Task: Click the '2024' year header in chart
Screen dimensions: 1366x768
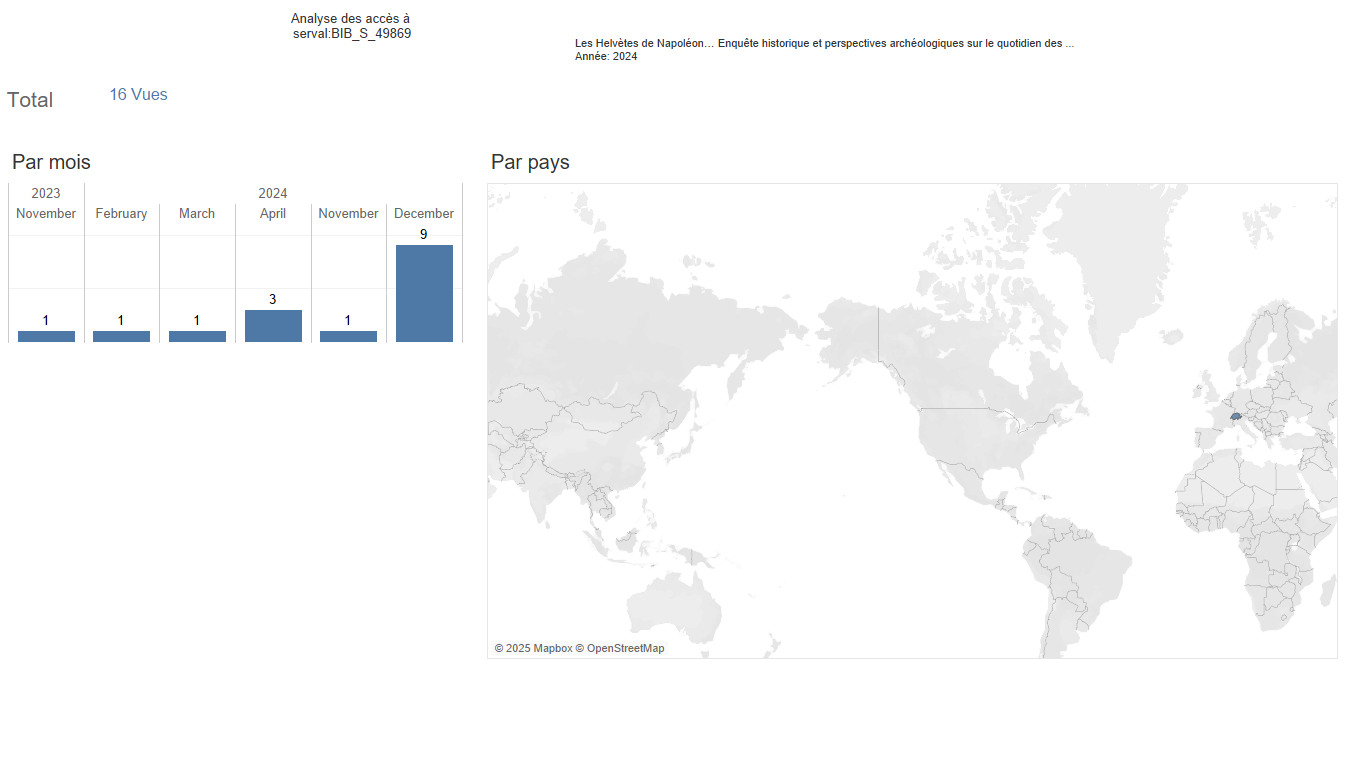Action: [x=273, y=193]
